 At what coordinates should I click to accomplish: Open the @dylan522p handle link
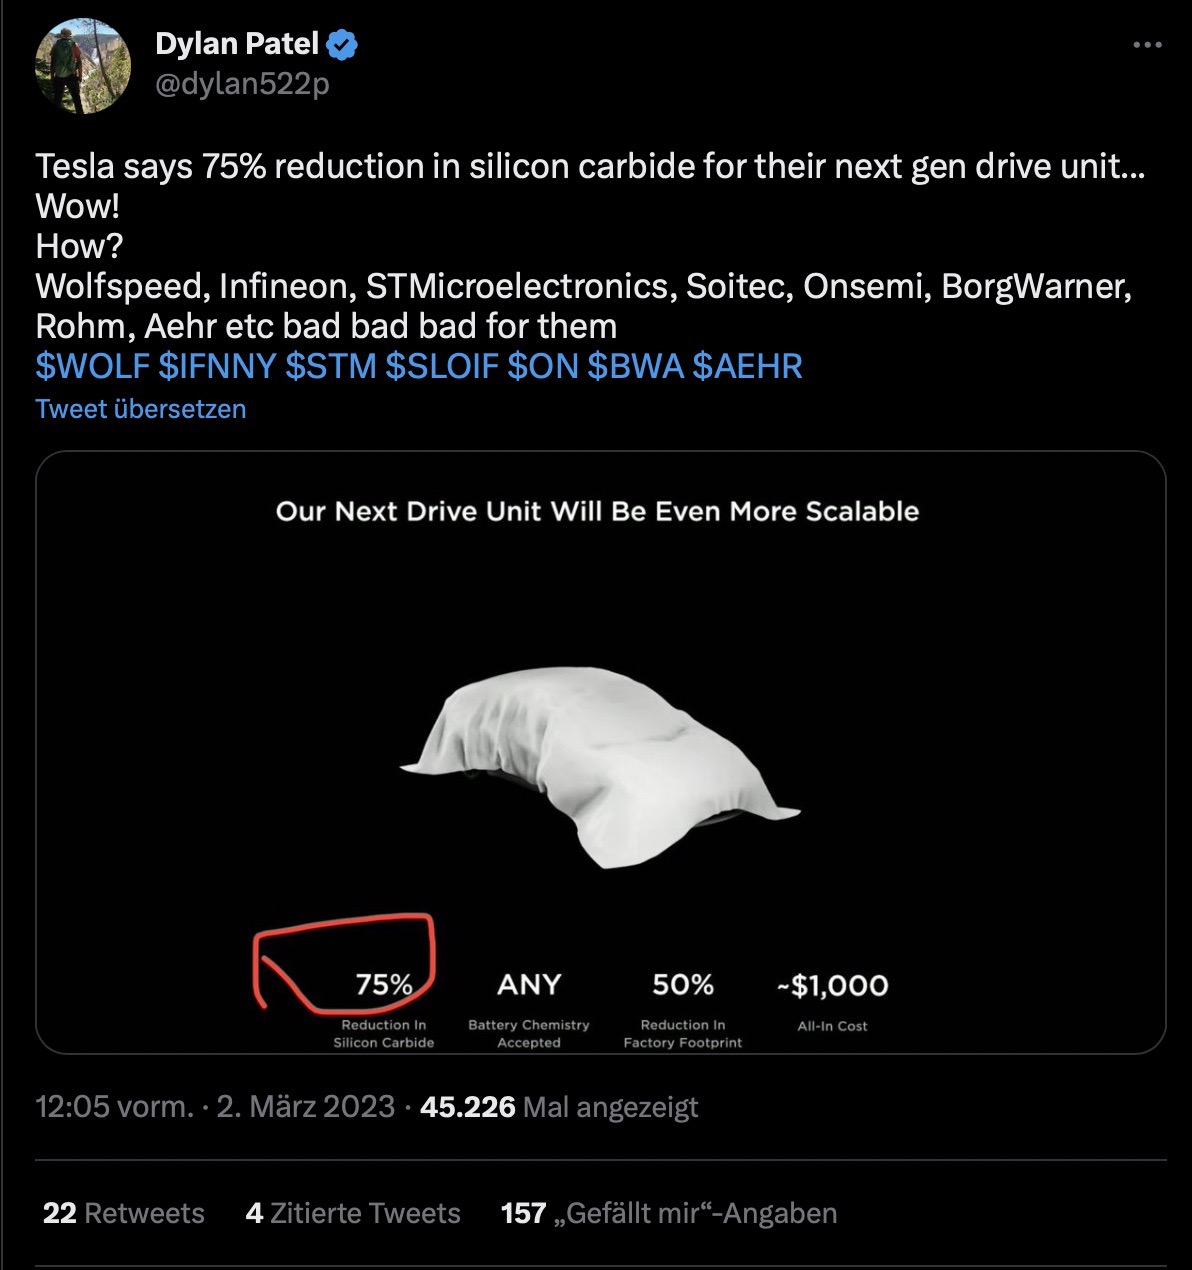242,85
